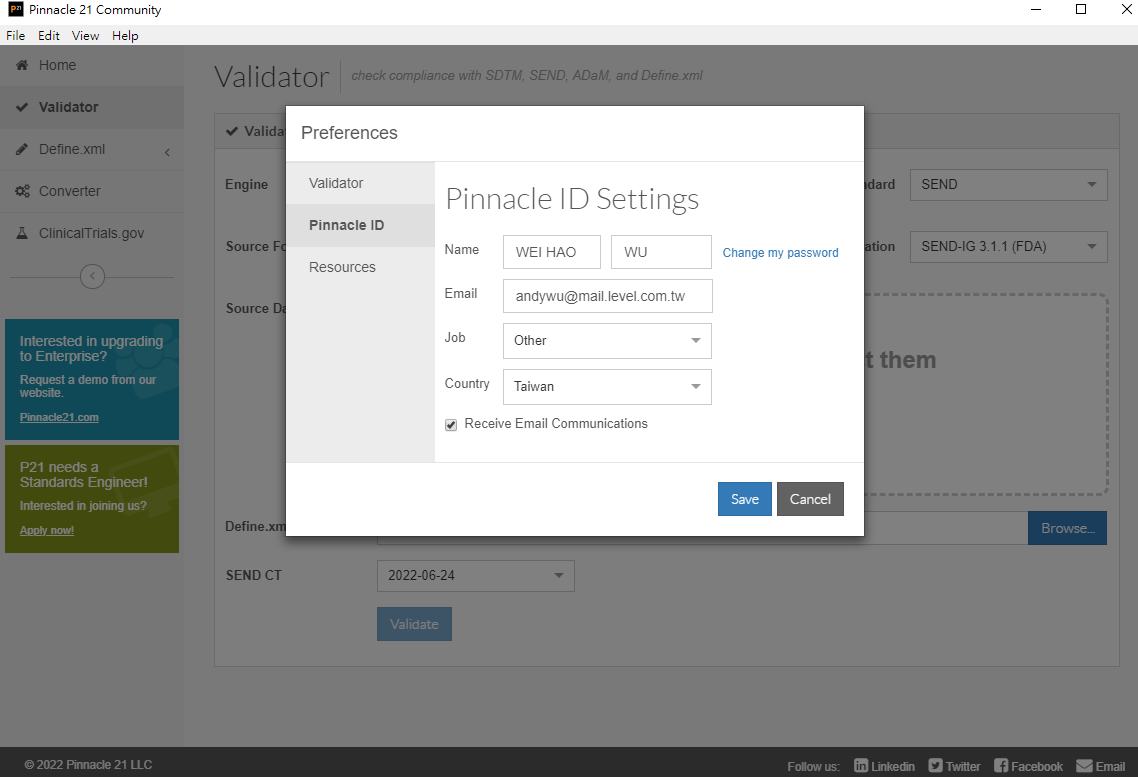Open the Job dropdown

[x=607, y=340]
